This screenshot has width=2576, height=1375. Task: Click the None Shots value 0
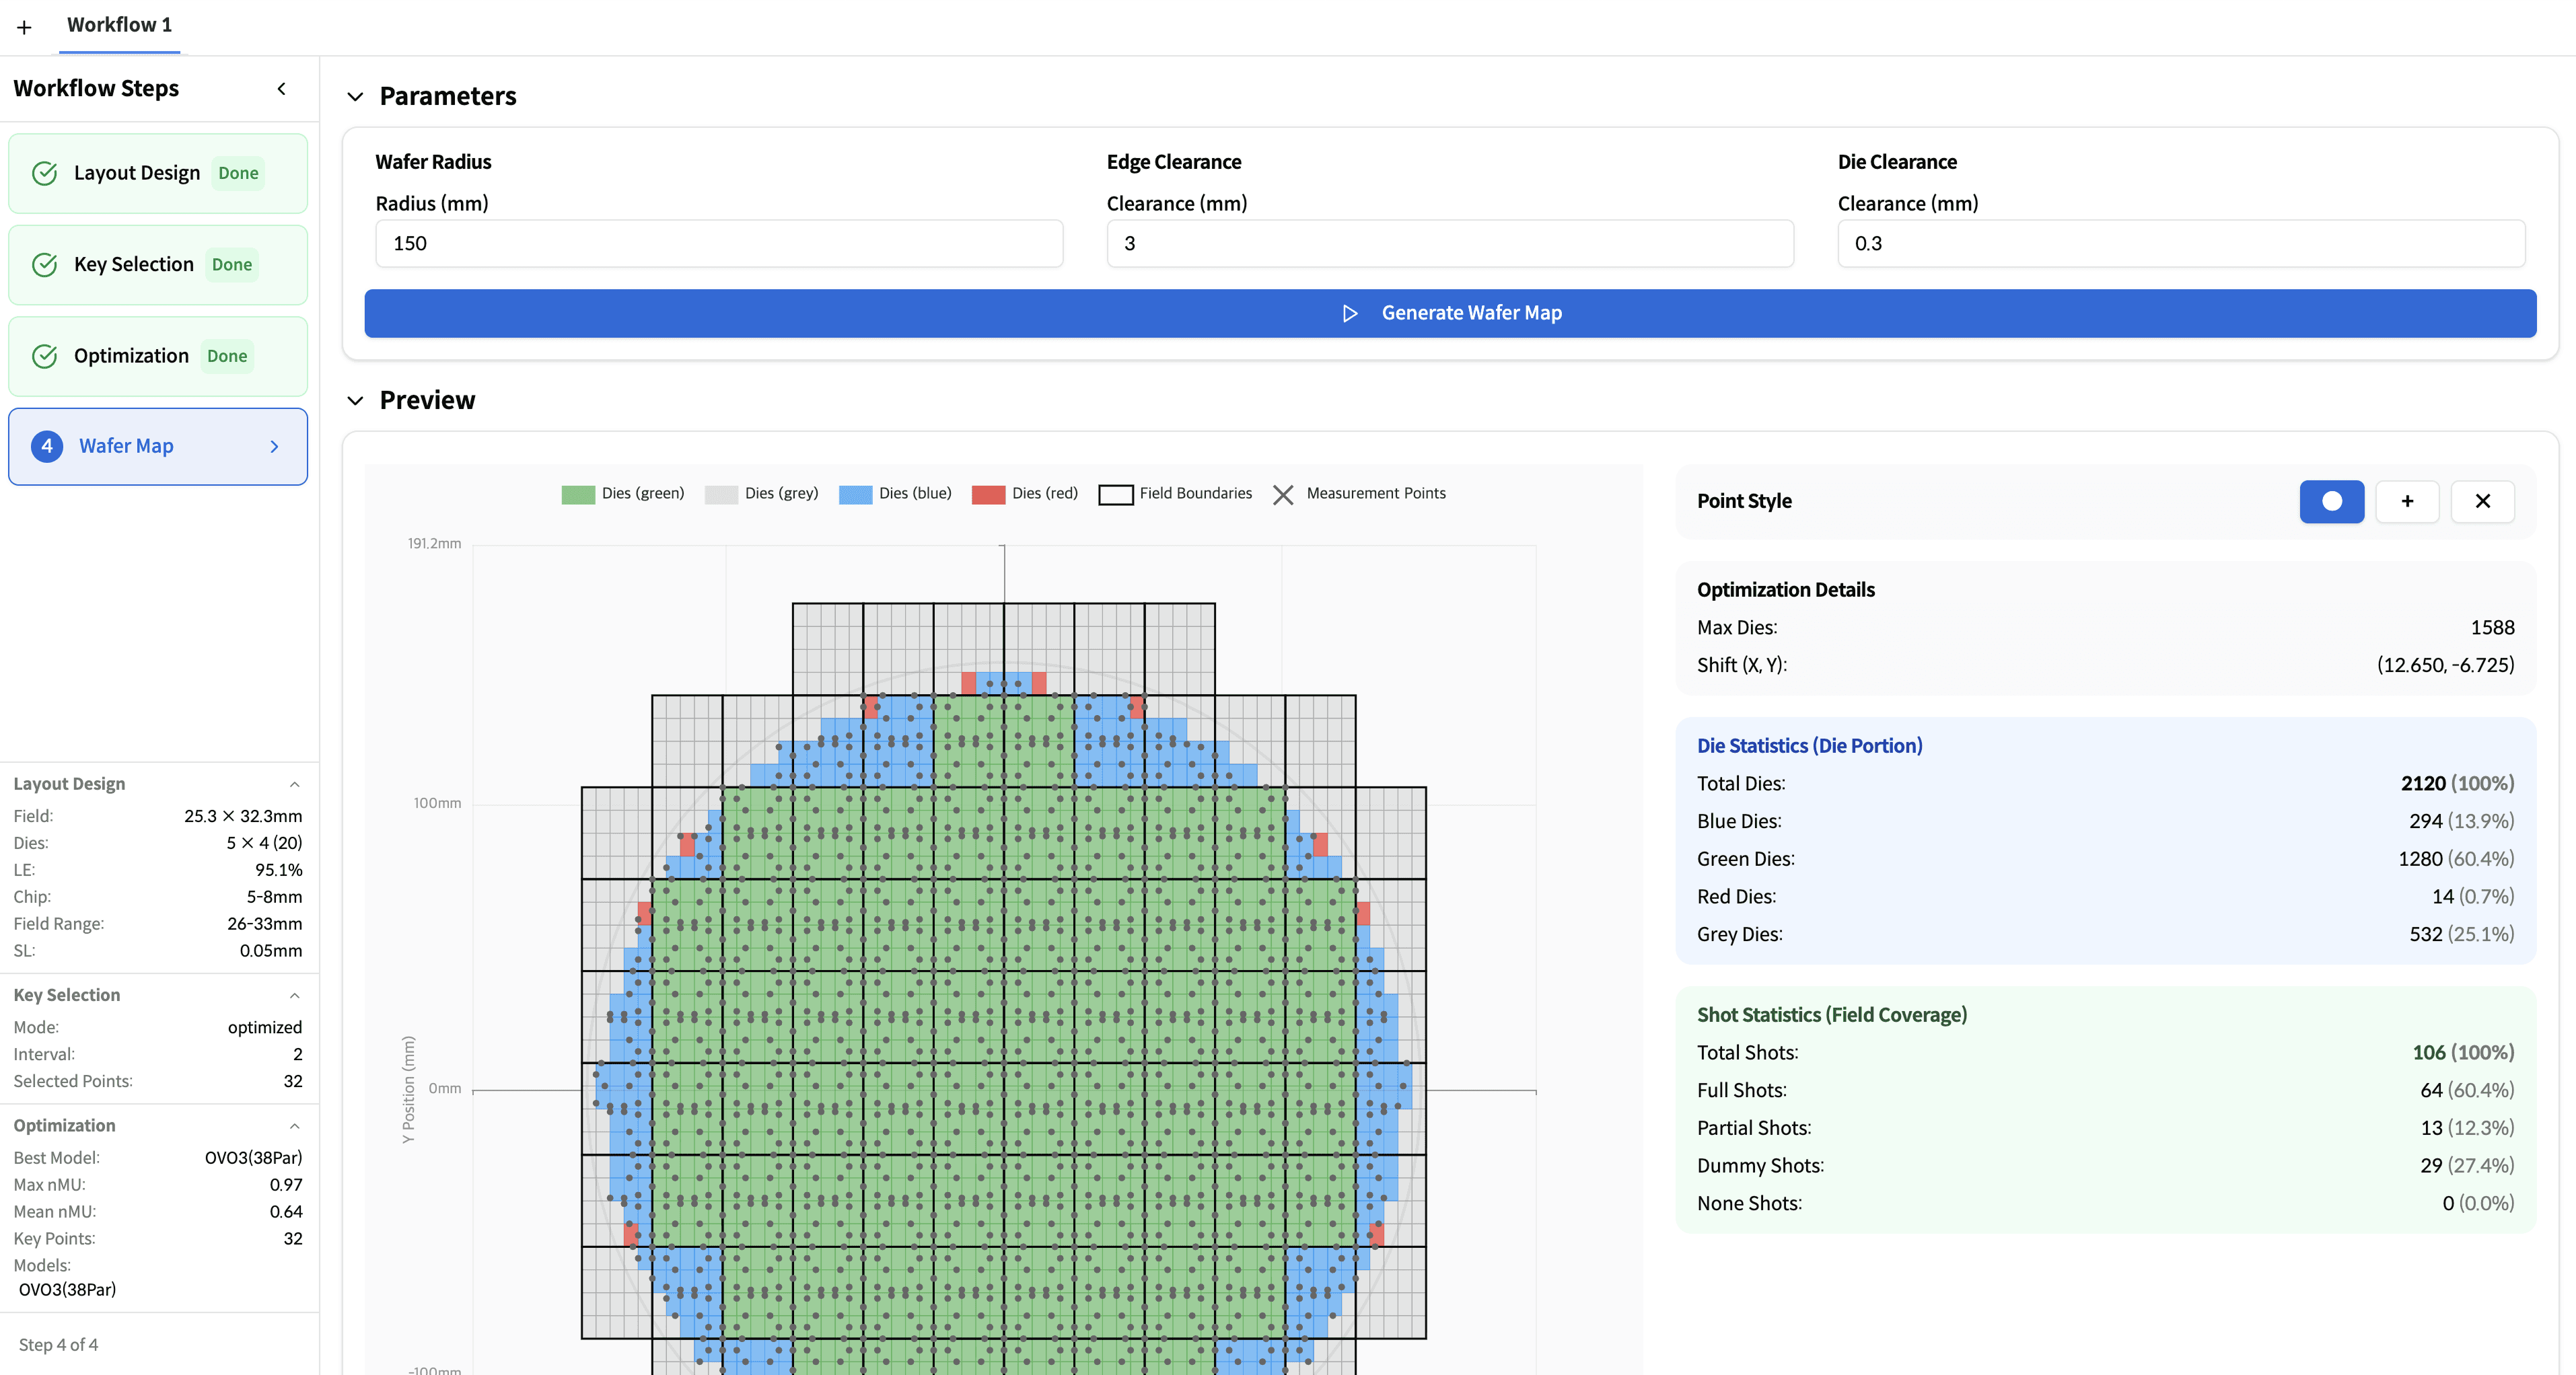click(2448, 1204)
